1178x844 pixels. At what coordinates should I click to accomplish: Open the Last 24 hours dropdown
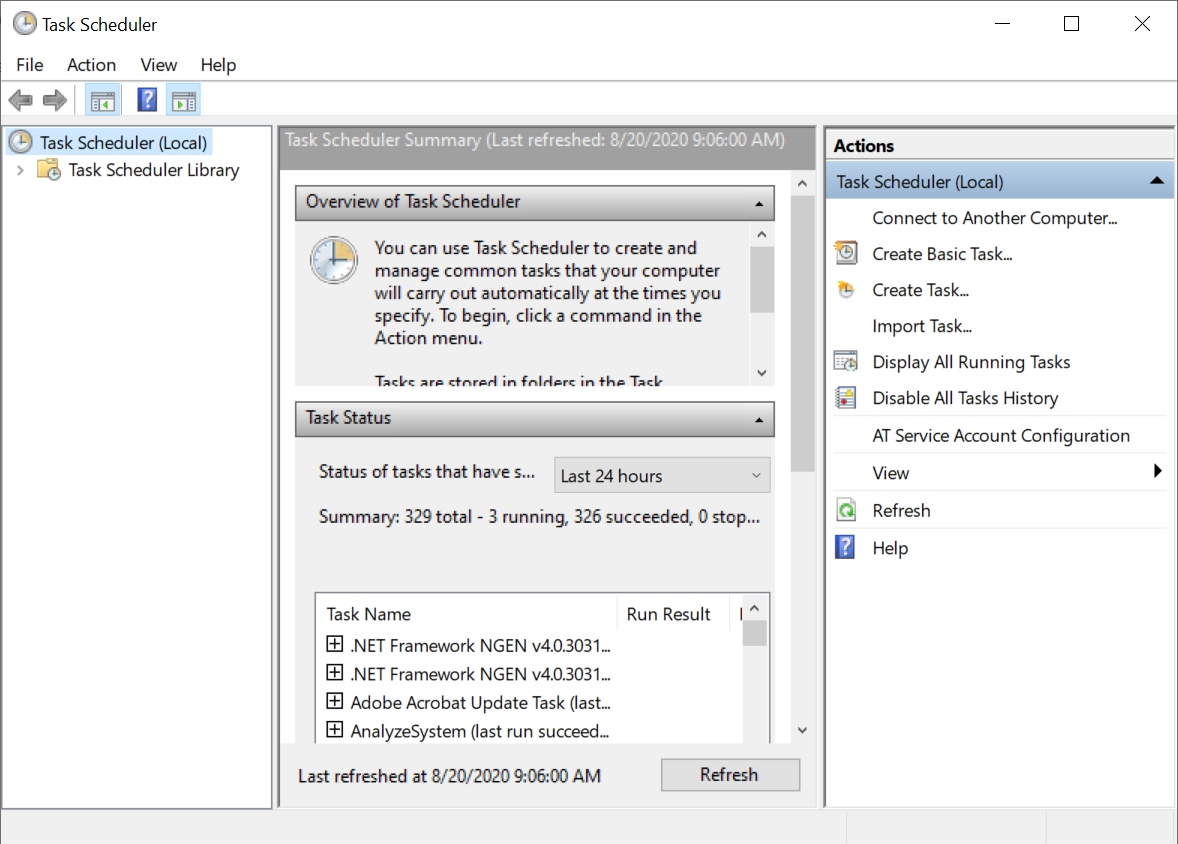point(662,476)
